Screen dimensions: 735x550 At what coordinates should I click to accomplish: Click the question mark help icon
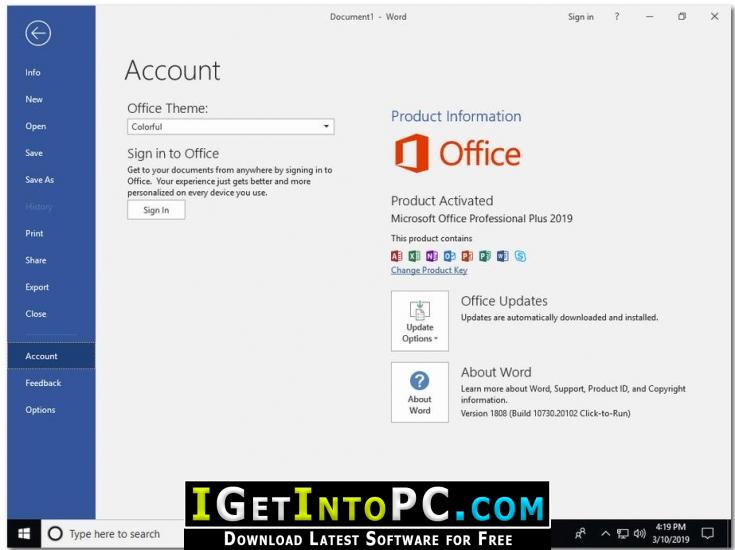pyautogui.click(x=617, y=16)
